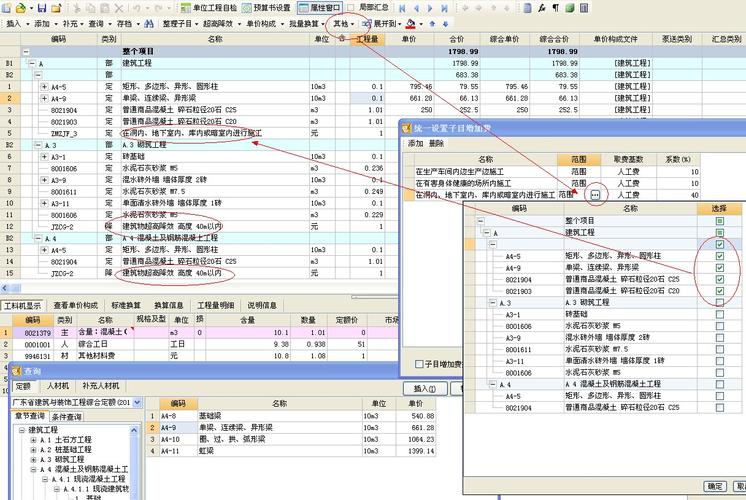Switch to the 补充人材机 tab
The height and width of the screenshot is (500, 746).
tap(101, 386)
